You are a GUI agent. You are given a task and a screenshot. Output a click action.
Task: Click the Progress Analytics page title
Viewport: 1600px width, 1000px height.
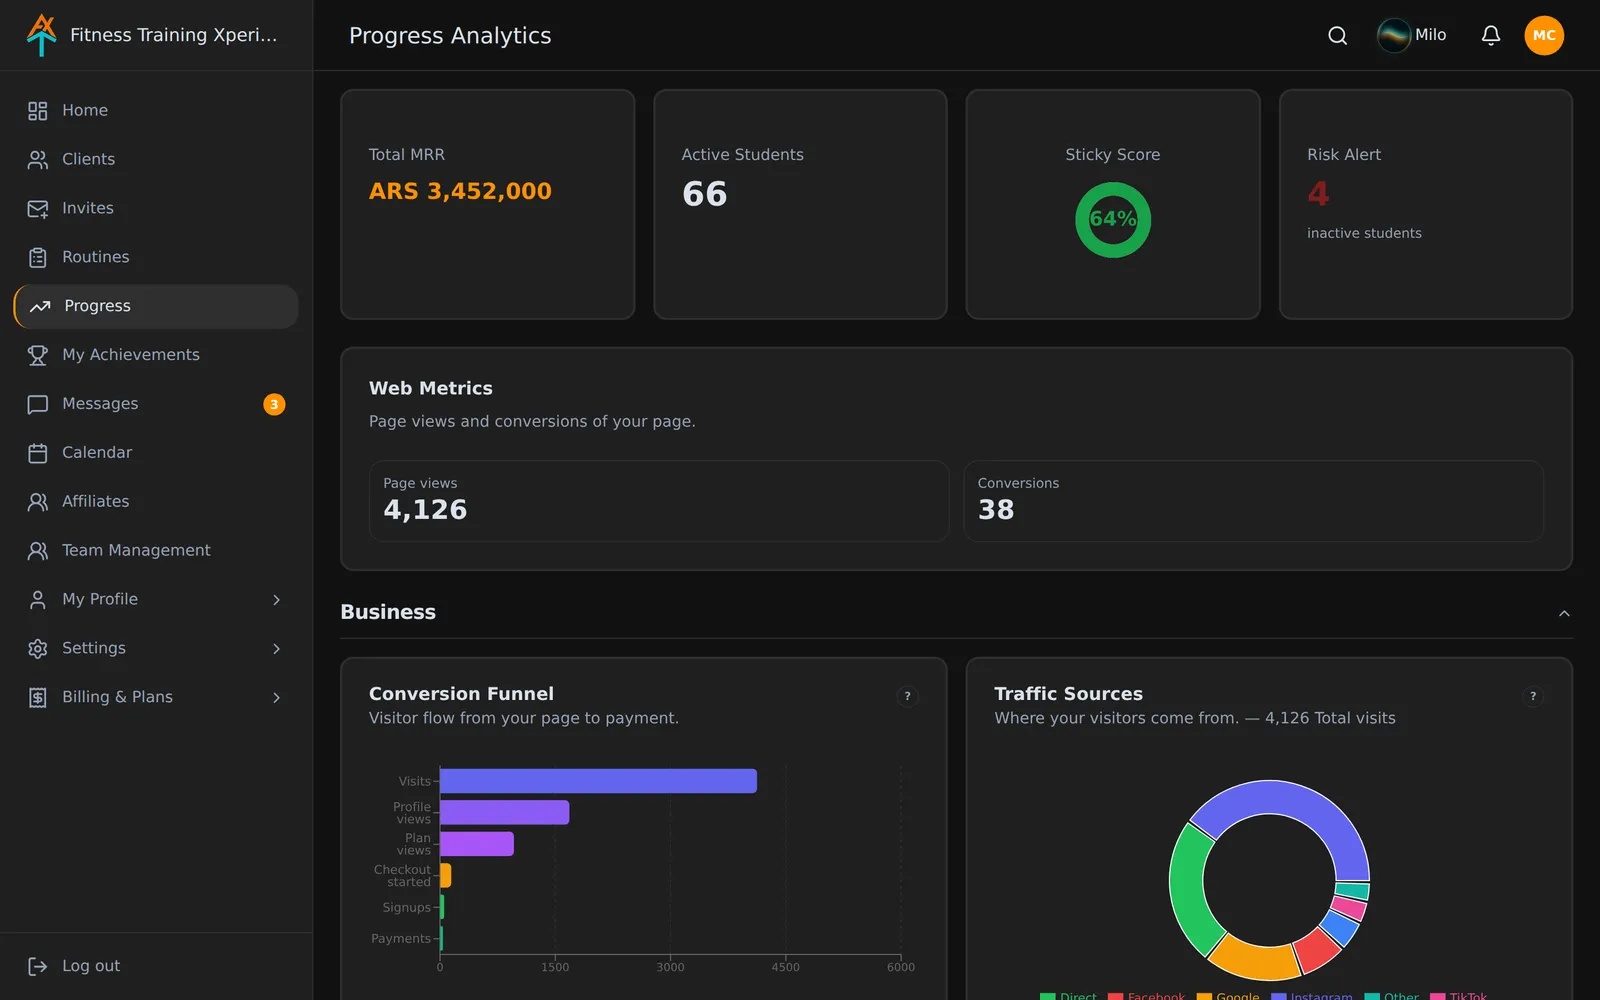pyautogui.click(x=450, y=36)
